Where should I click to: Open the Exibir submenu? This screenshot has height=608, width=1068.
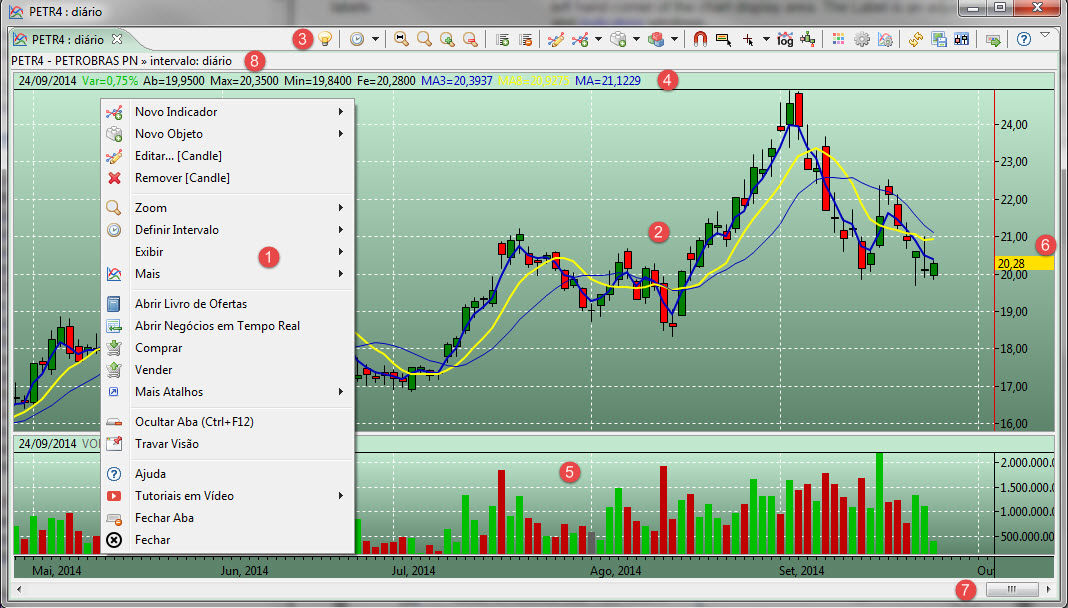pyautogui.click(x=228, y=252)
